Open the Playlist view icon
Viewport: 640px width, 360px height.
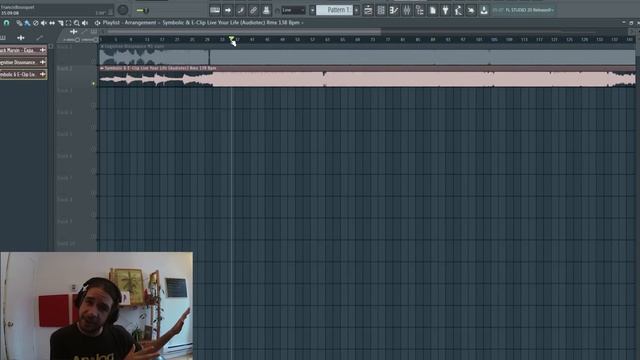coord(368,10)
